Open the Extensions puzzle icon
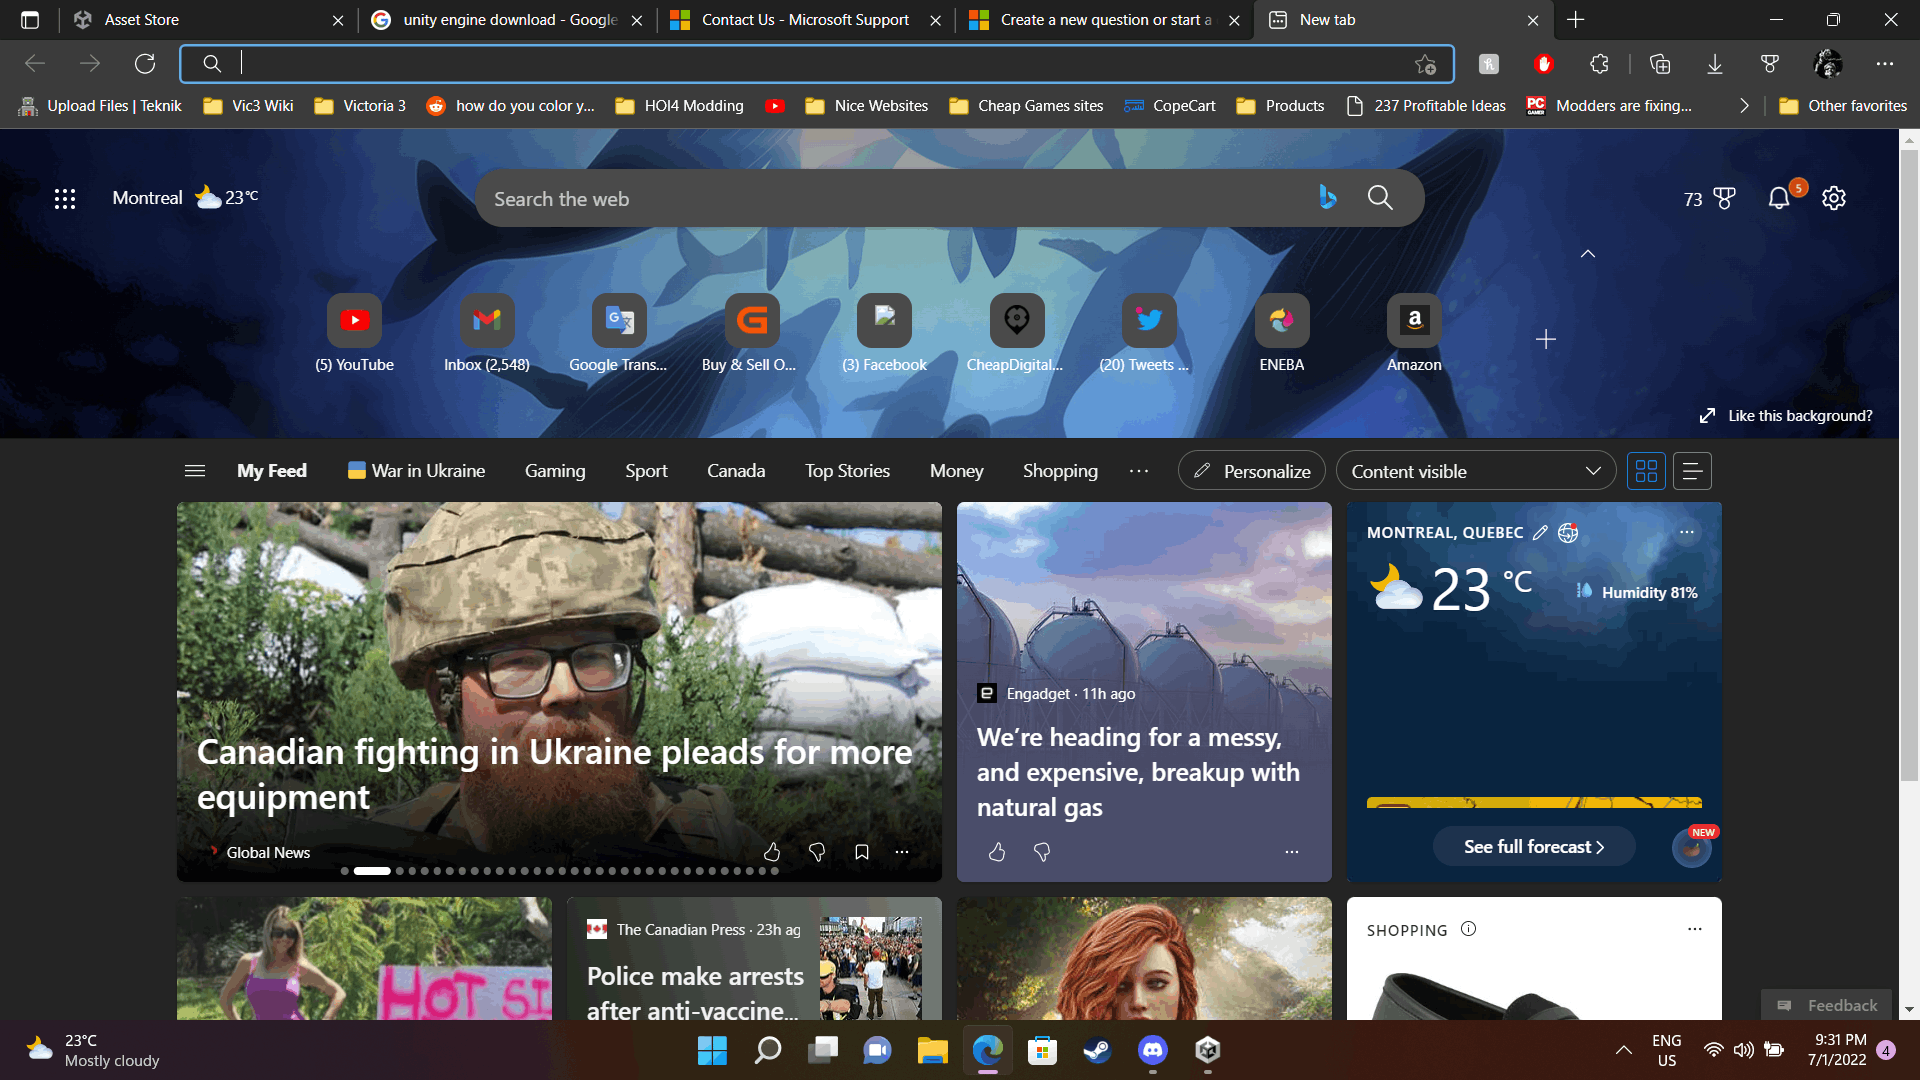The image size is (1920, 1080). tap(1599, 64)
